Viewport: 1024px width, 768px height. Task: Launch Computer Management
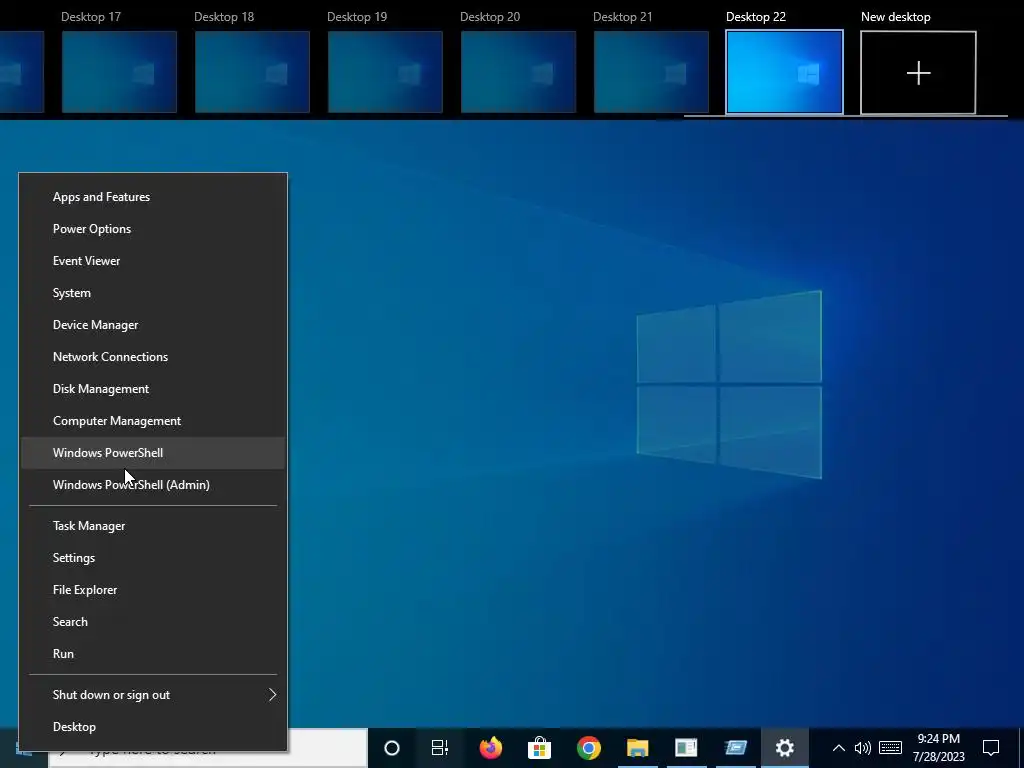tap(153, 421)
